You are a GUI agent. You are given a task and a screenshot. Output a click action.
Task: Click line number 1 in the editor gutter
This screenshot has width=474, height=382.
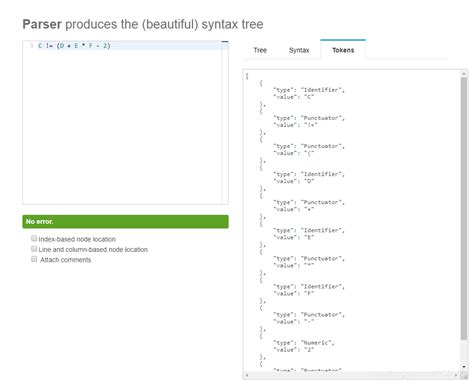pos(32,46)
